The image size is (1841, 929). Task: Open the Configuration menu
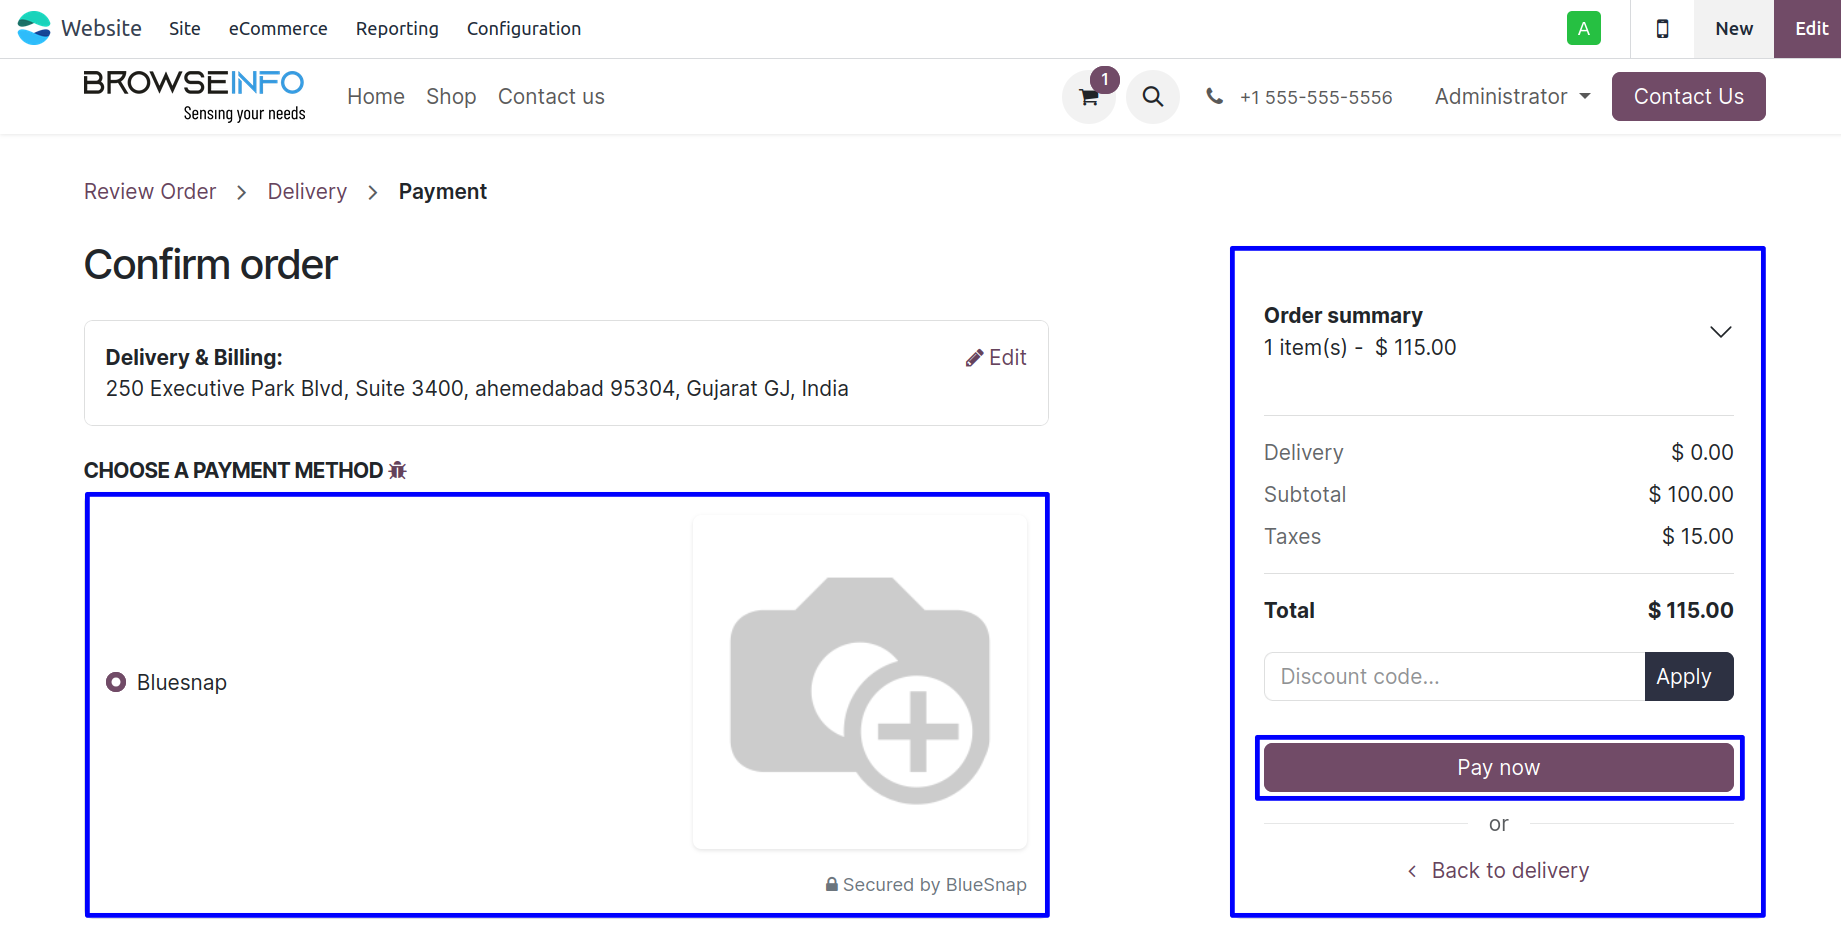coord(523,29)
